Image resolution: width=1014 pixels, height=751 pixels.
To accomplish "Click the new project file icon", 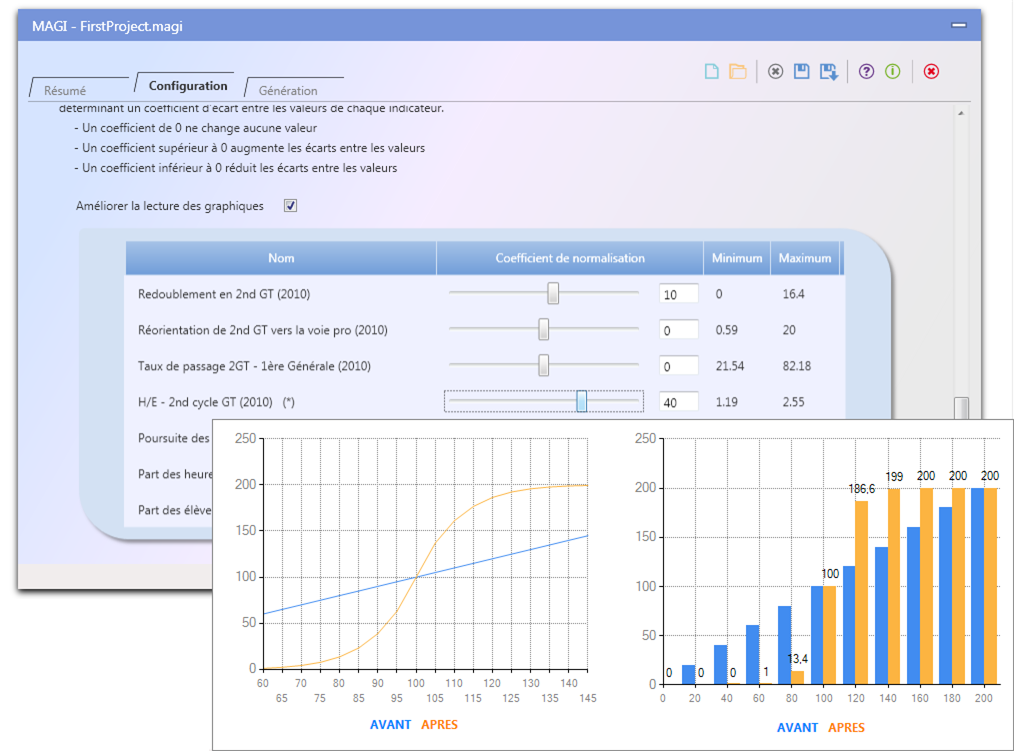I will click(712, 71).
